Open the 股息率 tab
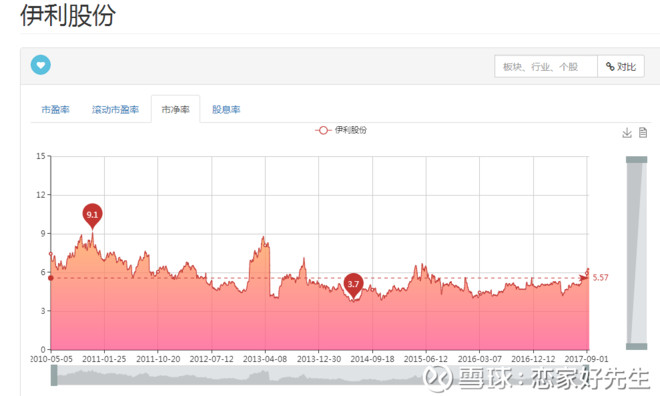660x396 pixels. [x=226, y=109]
